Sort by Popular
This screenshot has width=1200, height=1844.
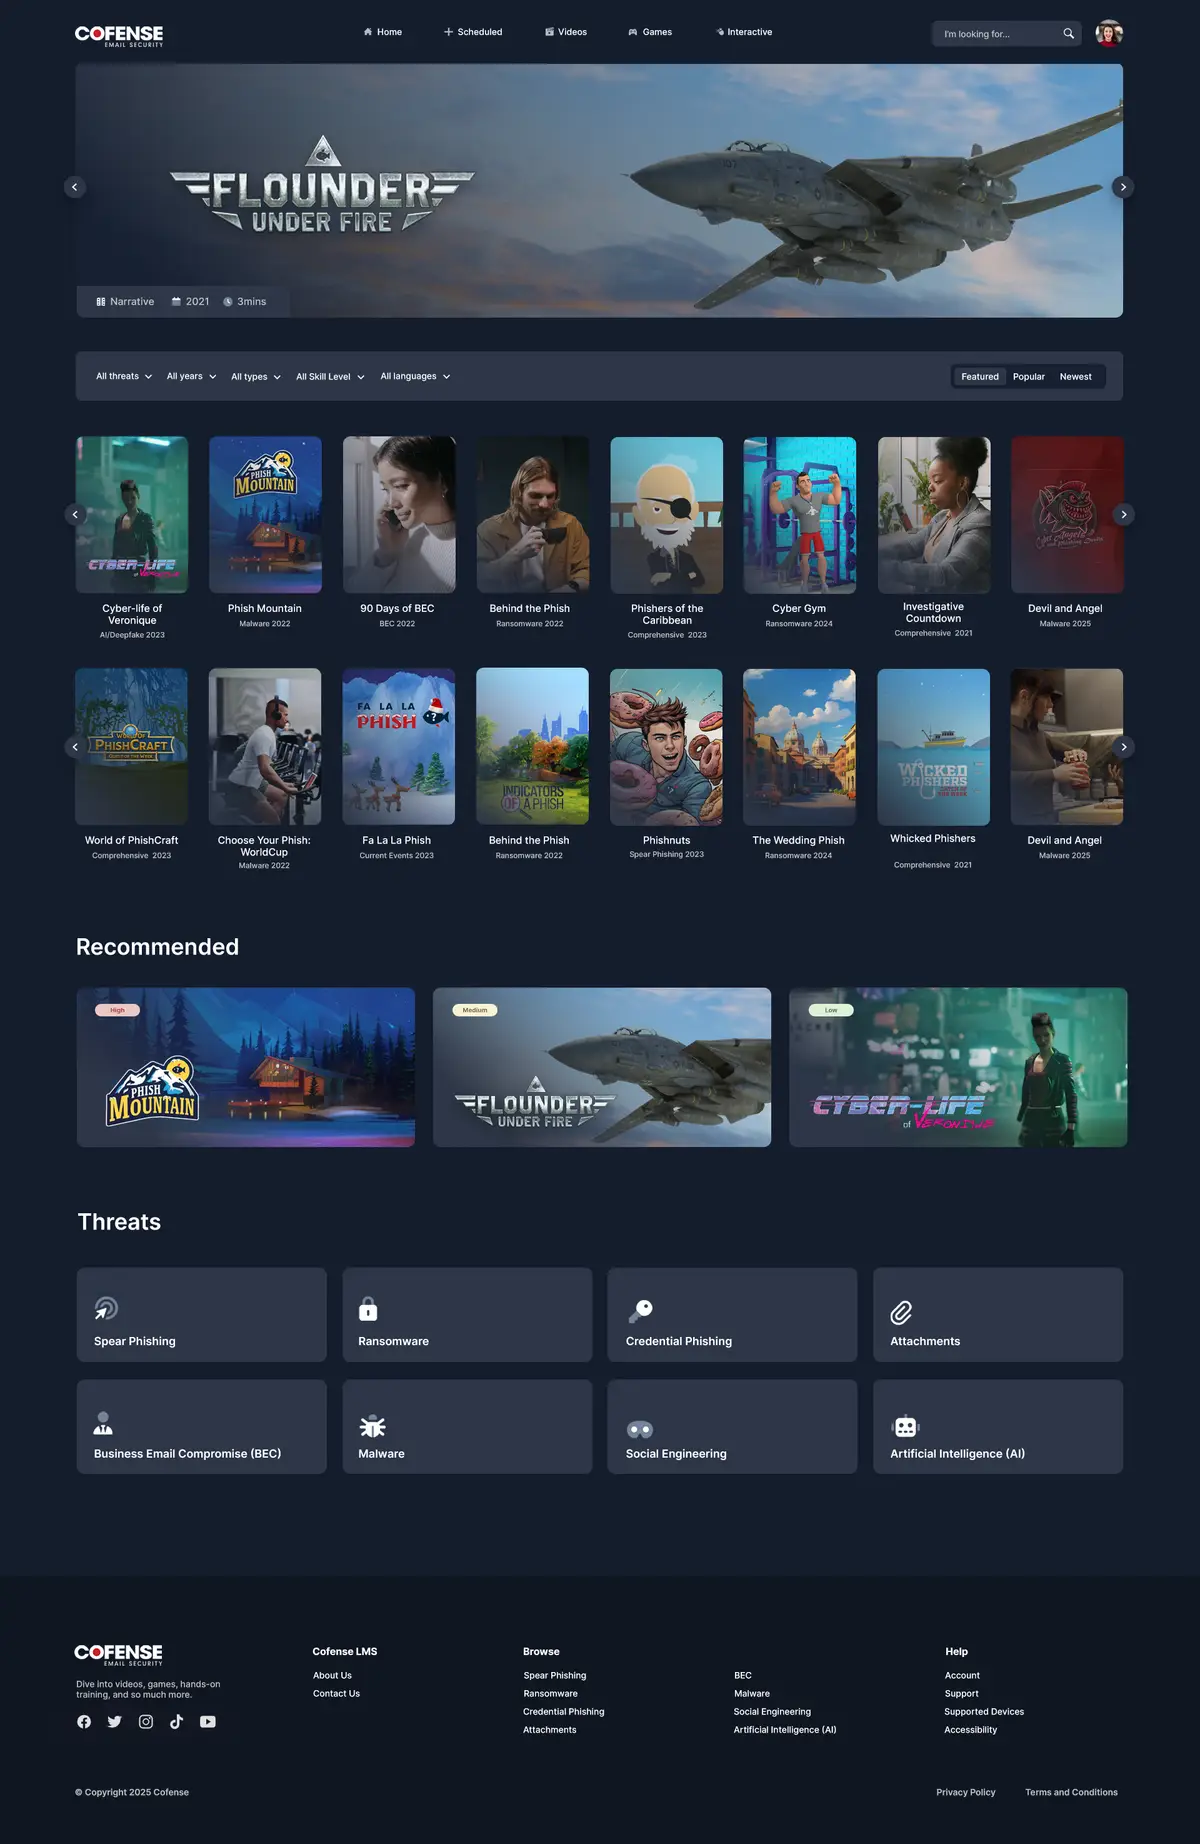click(1028, 377)
